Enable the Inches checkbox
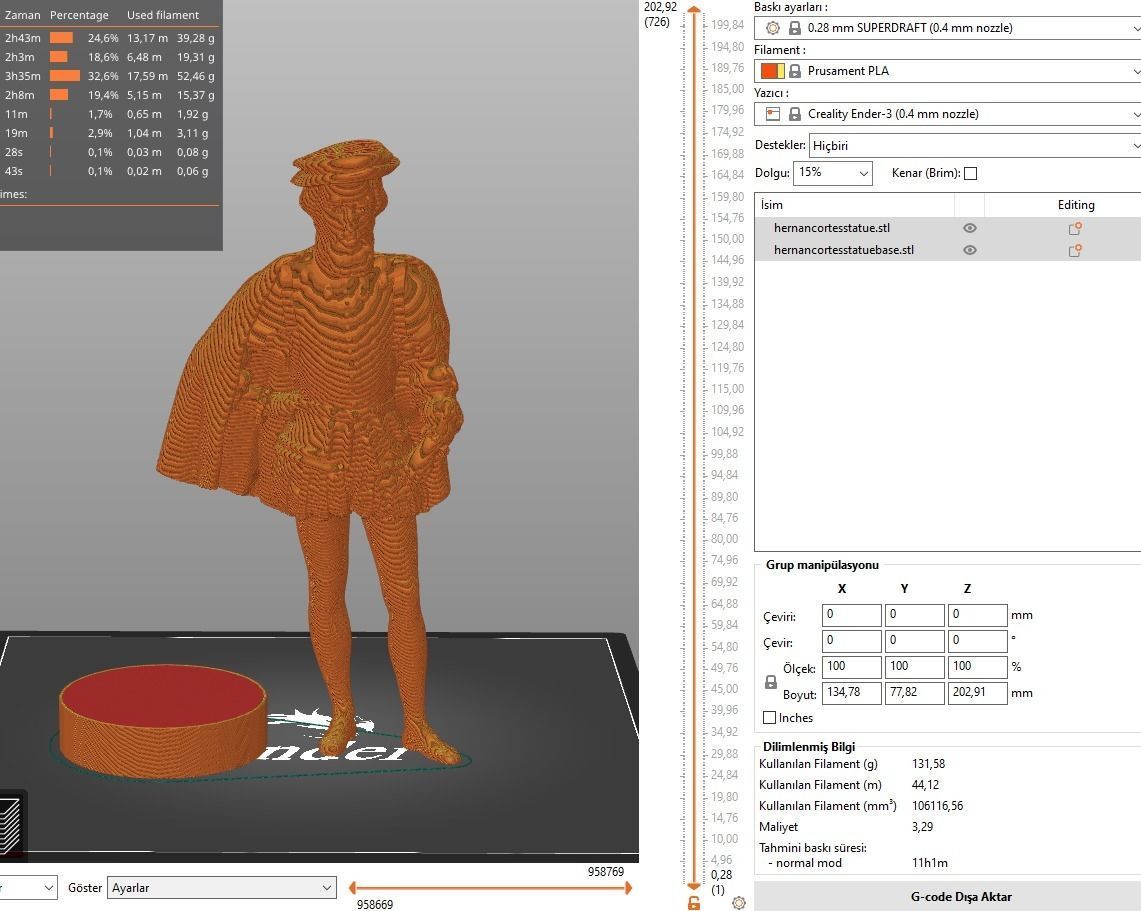Image resolution: width=1141 pixels, height=911 pixels. (x=769, y=717)
